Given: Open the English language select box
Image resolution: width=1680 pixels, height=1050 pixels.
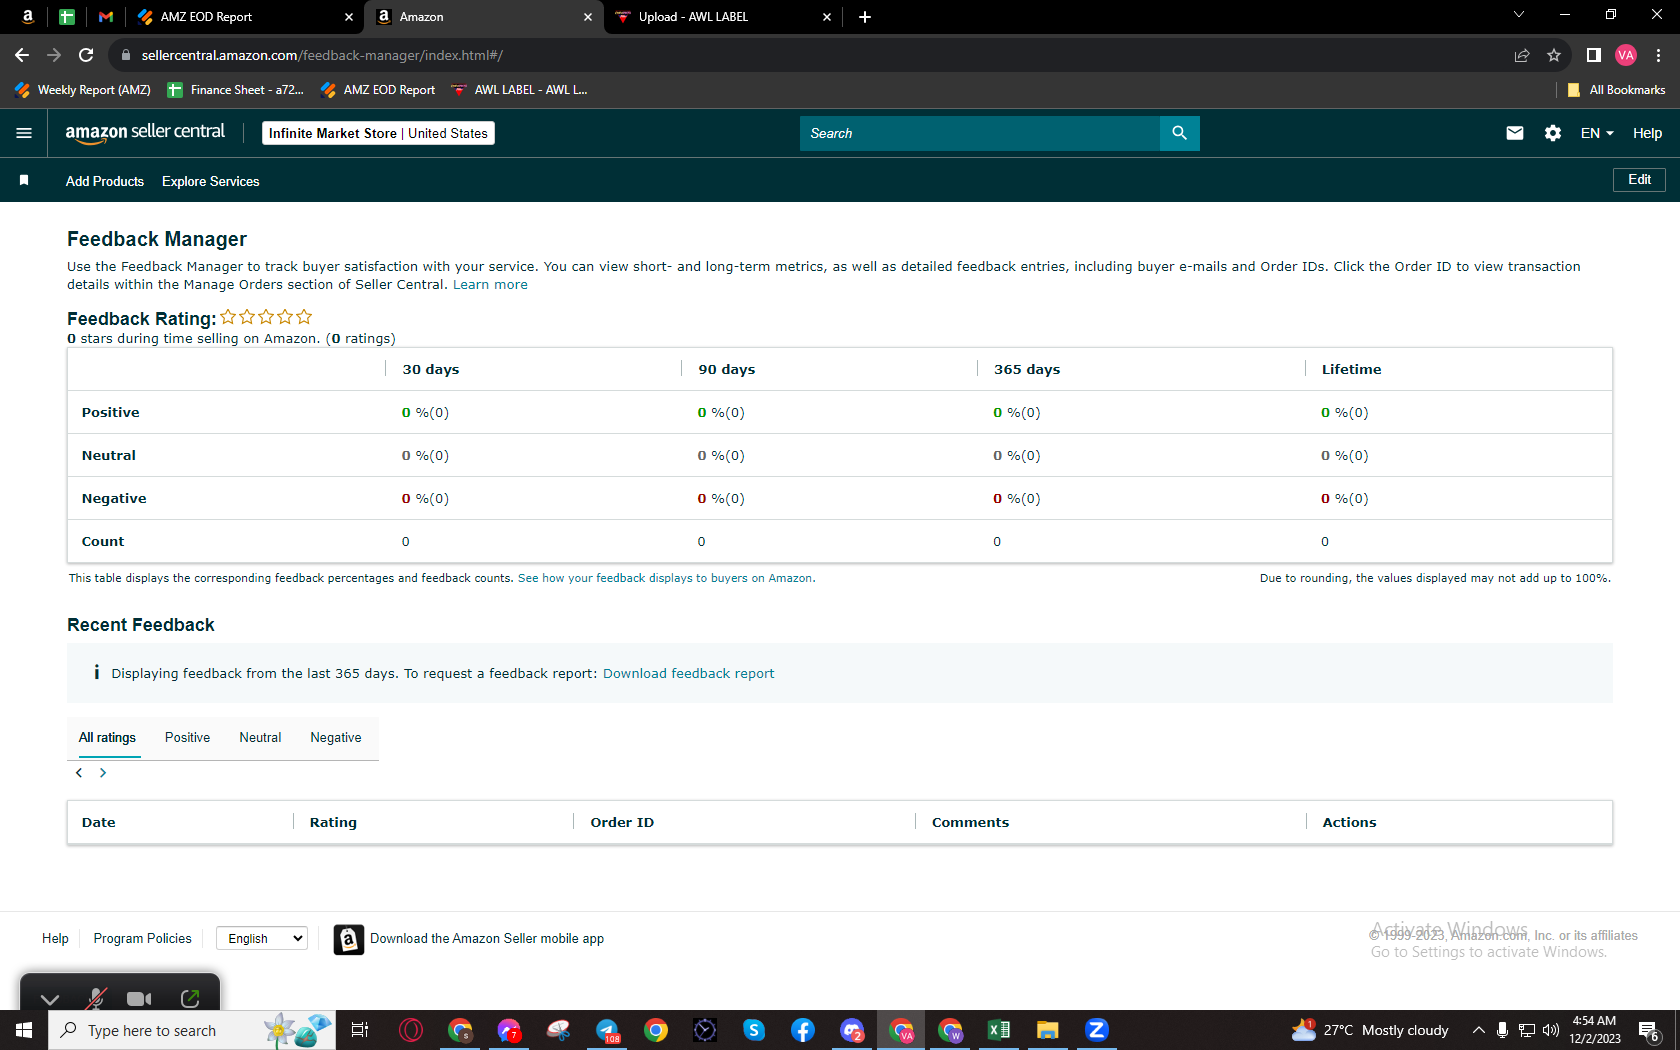Looking at the screenshot, I should click(x=262, y=938).
